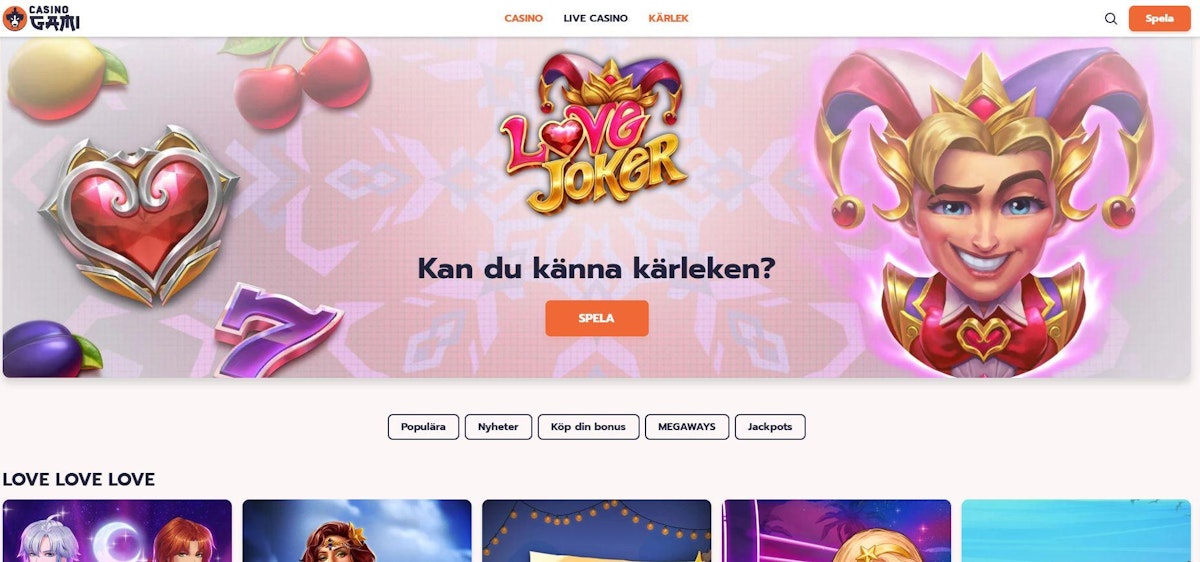
Task: Open the CASINO navigation tab
Action: pos(524,18)
